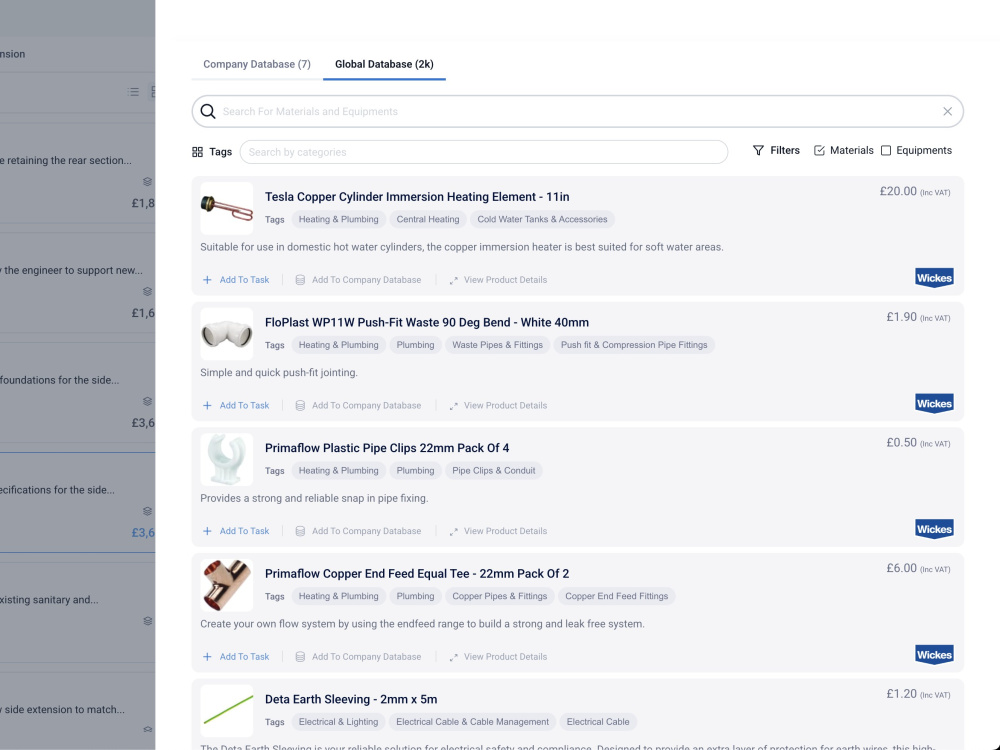Focus the Search by categories field
Viewport: 1000px width, 750px height.
483,152
